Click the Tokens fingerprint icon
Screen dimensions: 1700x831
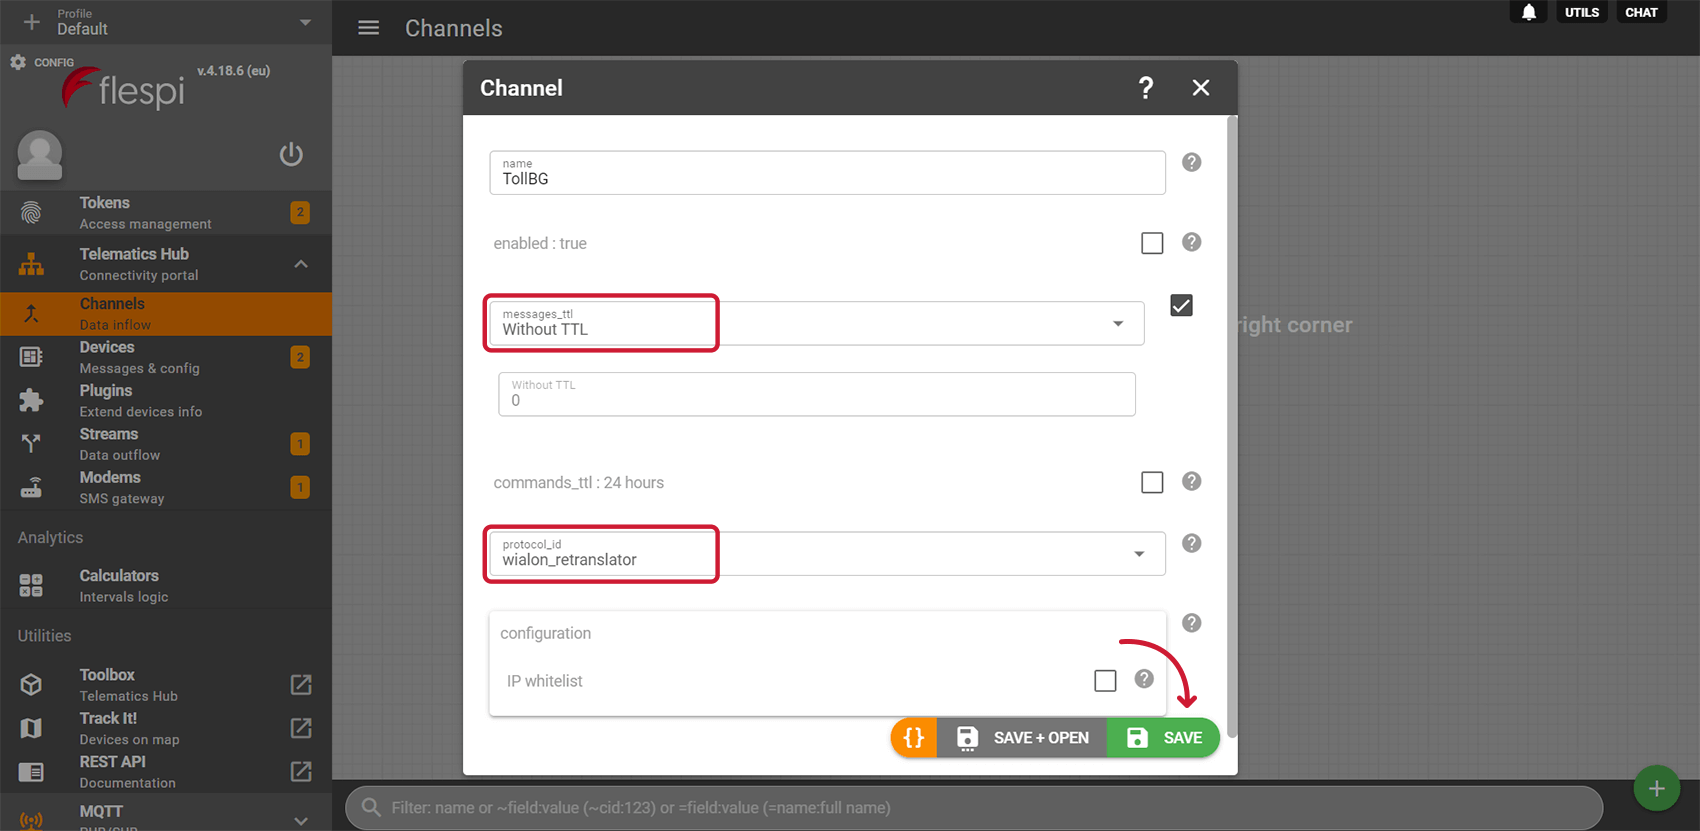pyautogui.click(x=31, y=213)
